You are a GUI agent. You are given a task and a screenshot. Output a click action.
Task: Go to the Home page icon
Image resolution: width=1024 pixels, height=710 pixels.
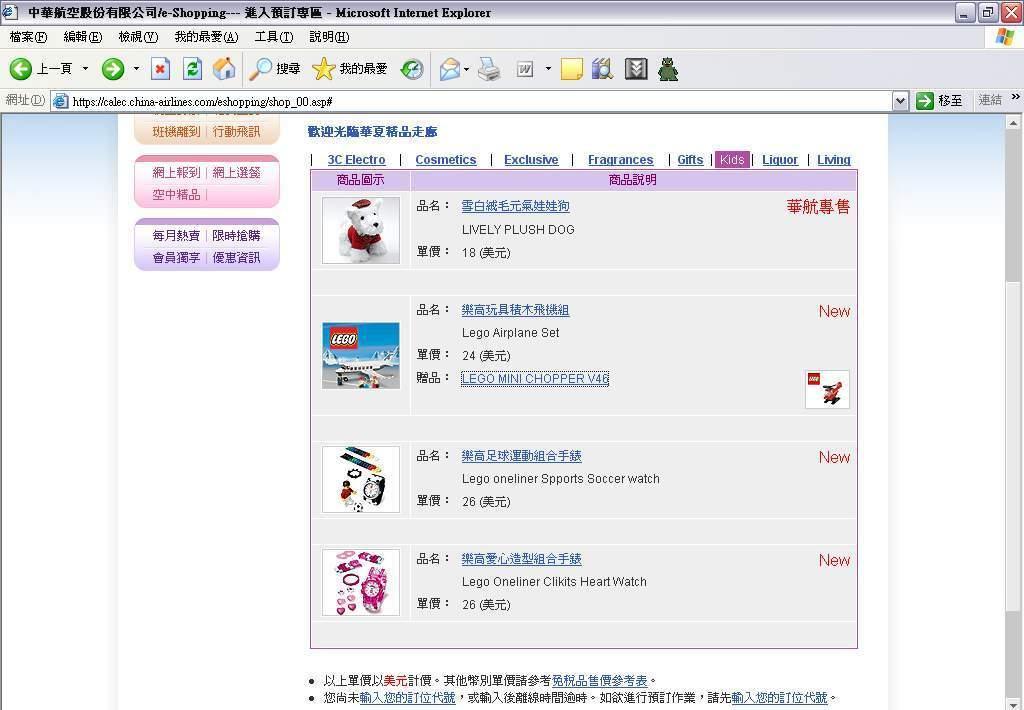pyautogui.click(x=224, y=69)
